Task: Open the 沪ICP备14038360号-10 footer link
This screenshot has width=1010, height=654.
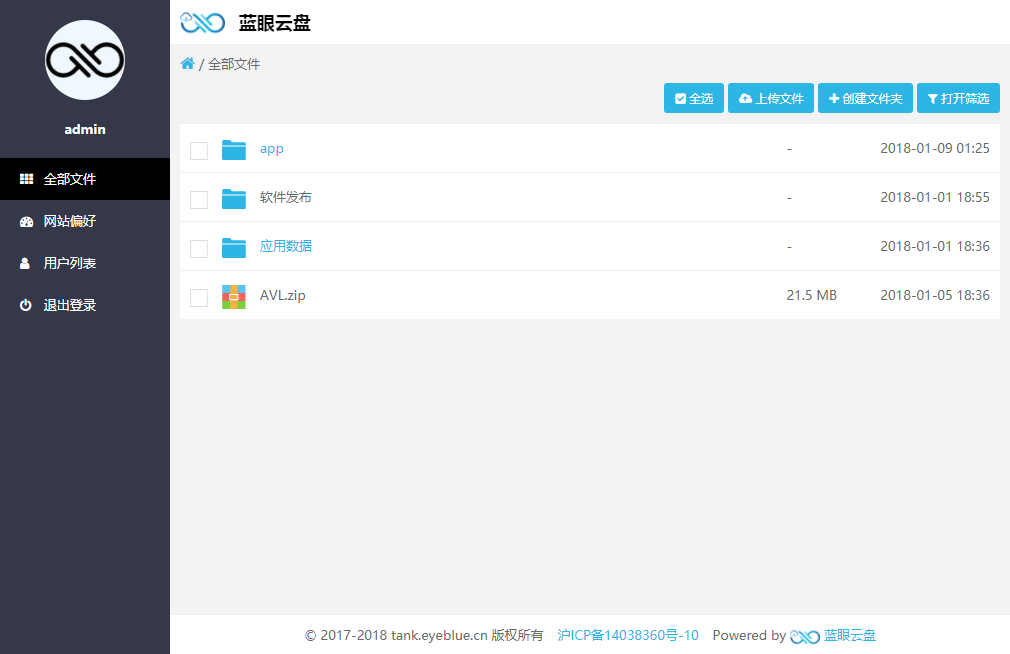Action: point(628,636)
